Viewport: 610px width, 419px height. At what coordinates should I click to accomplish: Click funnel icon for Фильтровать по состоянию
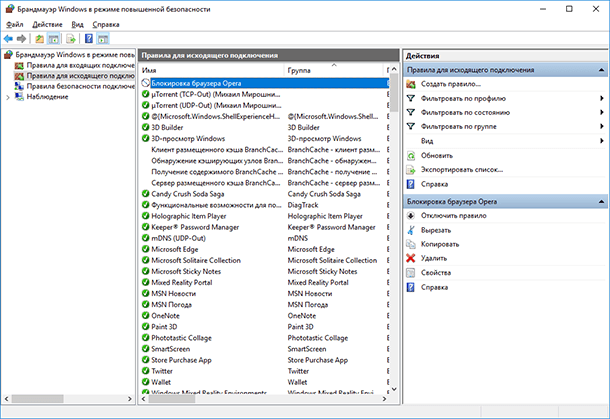coord(411,112)
